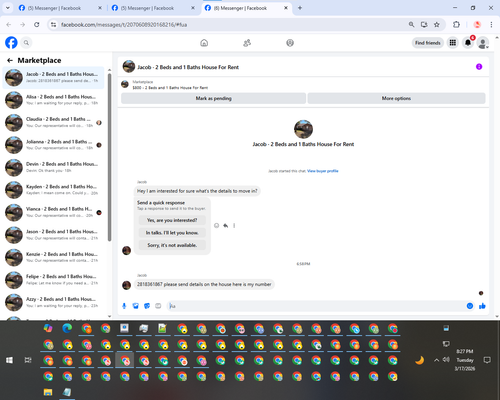This screenshot has width=500, height=400.
Task: Close the active Messenger tab
Action: coord(286,8)
